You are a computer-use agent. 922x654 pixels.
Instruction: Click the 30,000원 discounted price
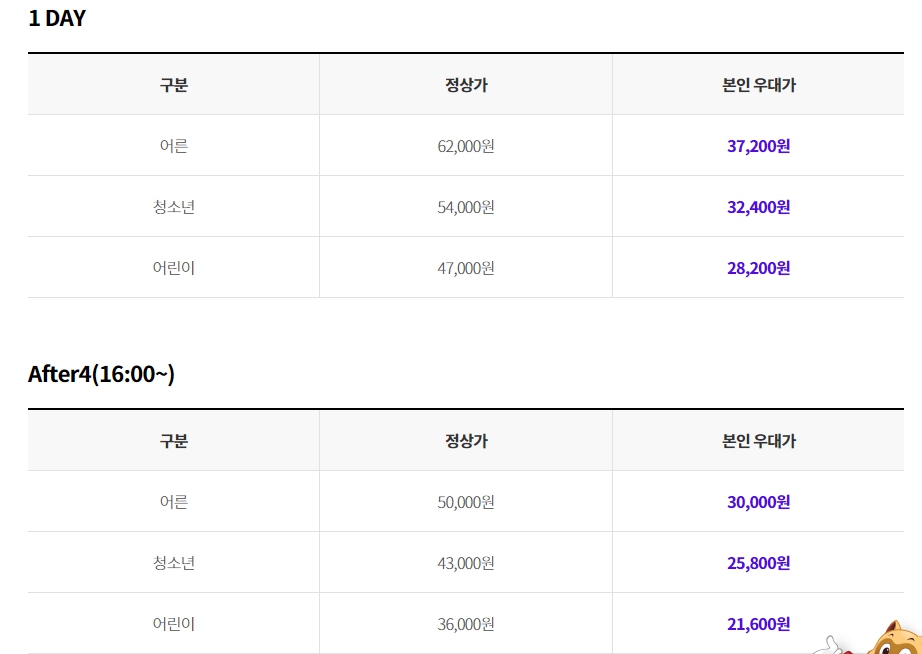click(x=759, y=502)
